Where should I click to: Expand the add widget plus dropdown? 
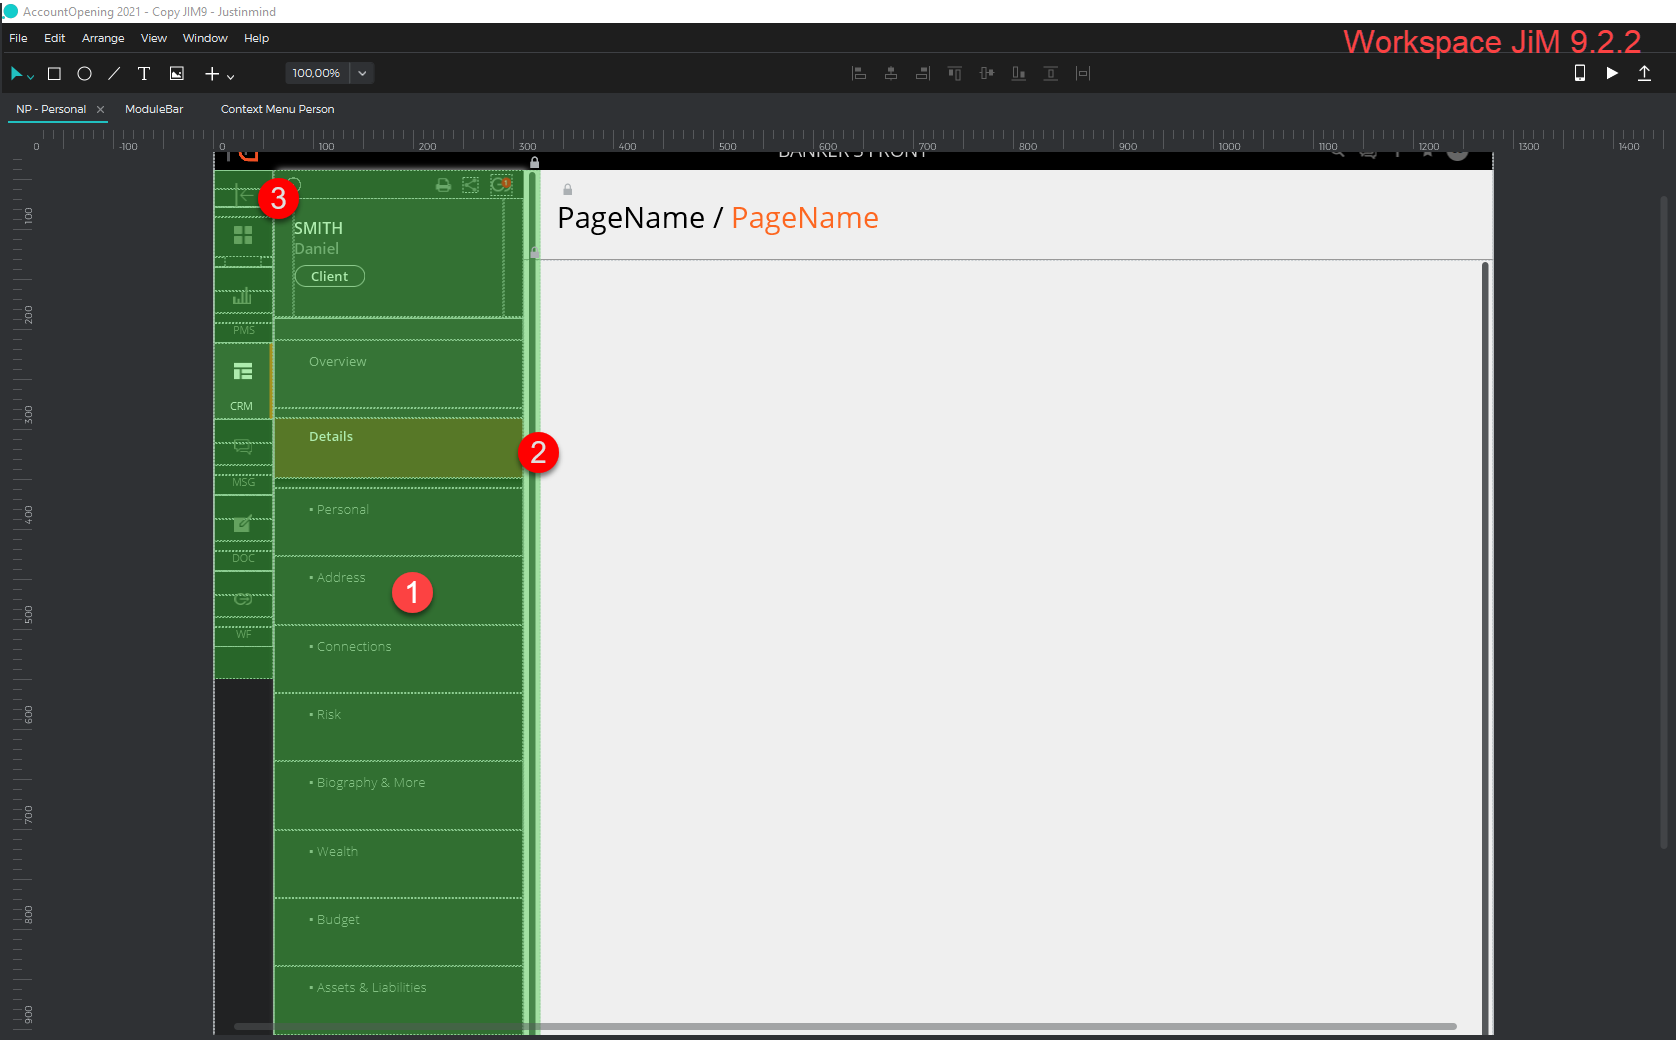[x=230, y=76]
